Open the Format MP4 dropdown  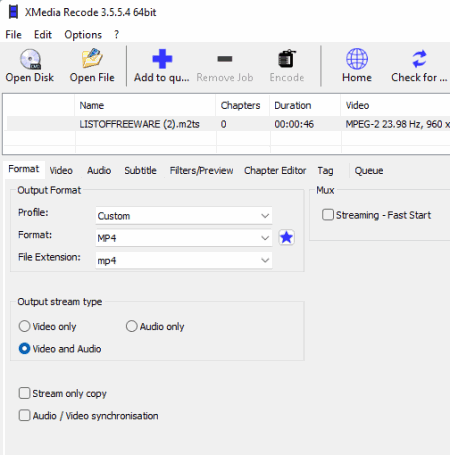(x=184, y=238)
